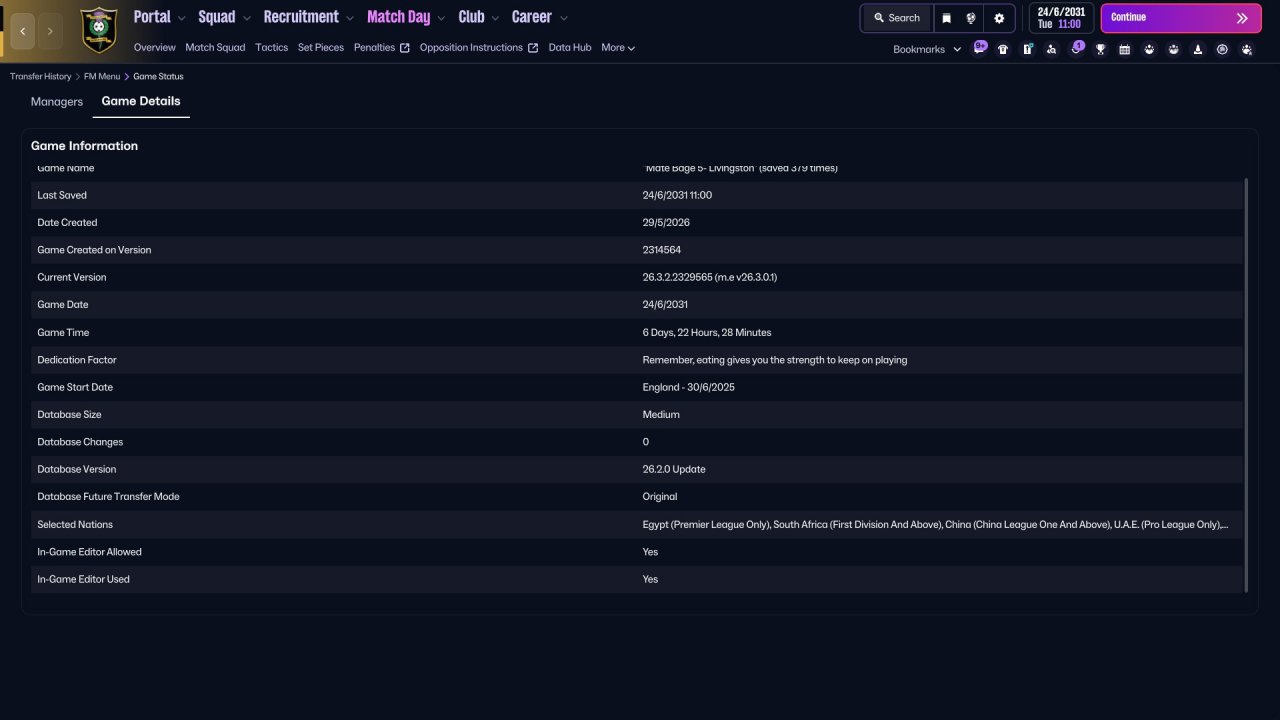The width and height of the screenshot is (1280, 720).
Task: Click the tactics board bookmark icon
Action: coord(1027,49)
